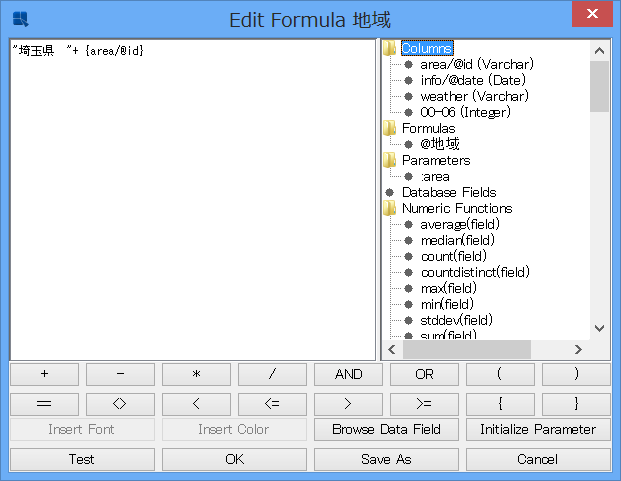The height and width of the screenshot is (481, 621).
Task: Click the Cancel button
Action: point(538,459)
